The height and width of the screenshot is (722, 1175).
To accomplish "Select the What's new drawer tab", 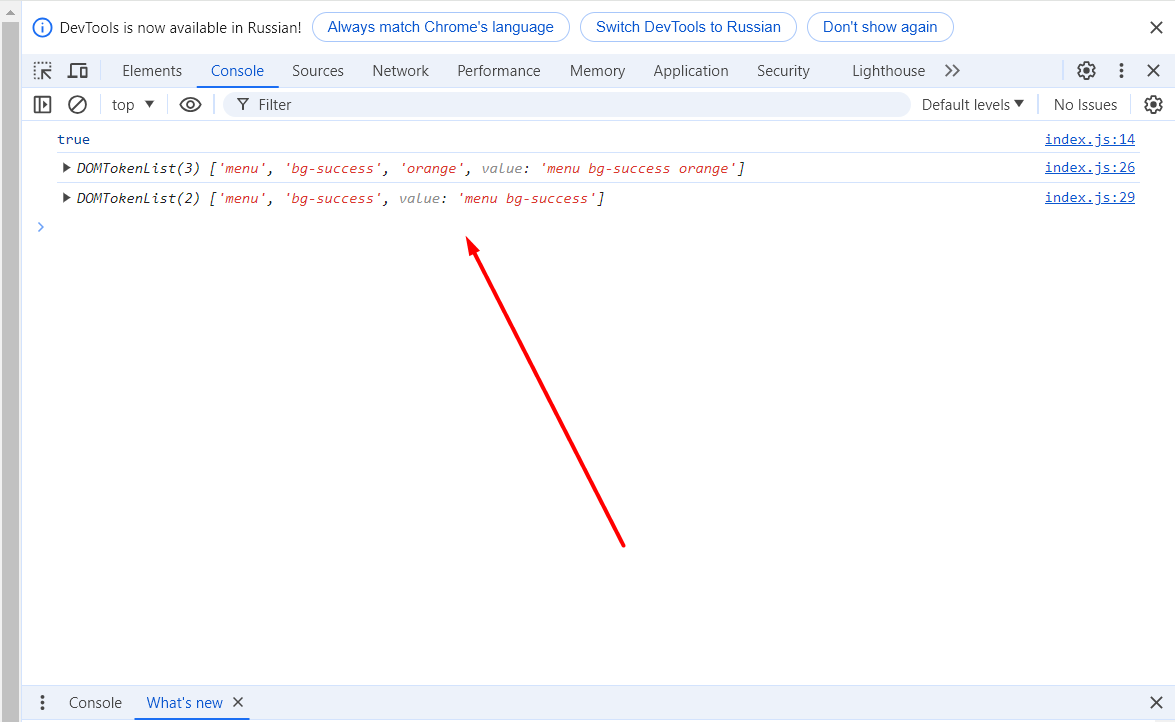I will (x=184, y=703).
